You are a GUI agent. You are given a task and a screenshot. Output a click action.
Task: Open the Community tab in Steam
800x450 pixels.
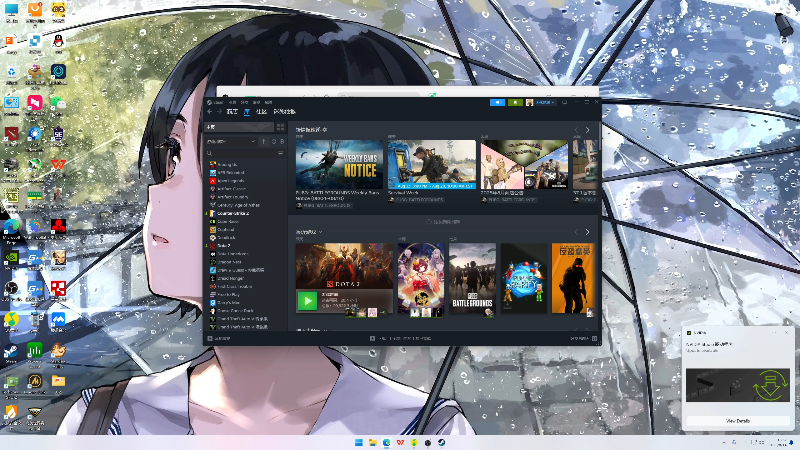(x=261, y=111)
